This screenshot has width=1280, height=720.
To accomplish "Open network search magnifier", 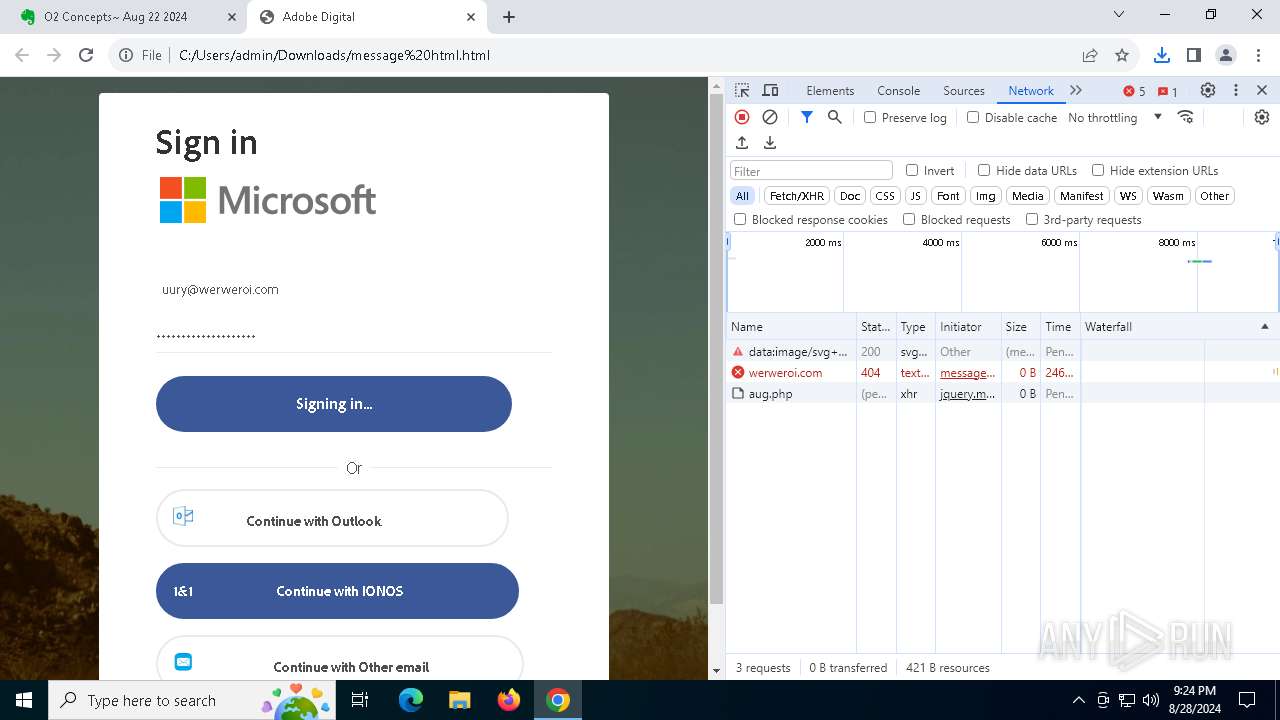I will click(835, 117).
